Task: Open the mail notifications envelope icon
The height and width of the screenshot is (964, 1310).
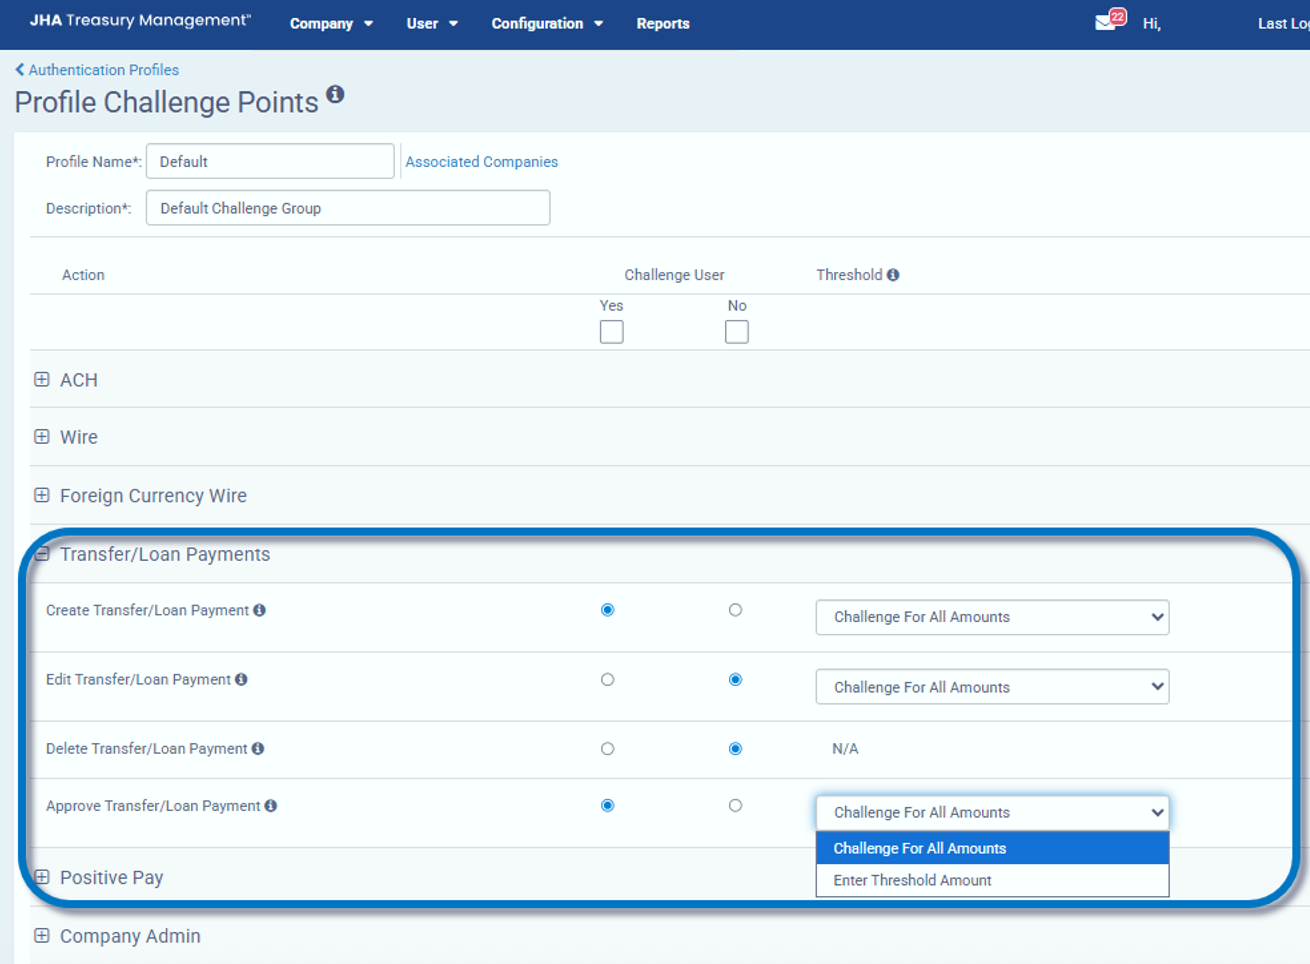Action: click(x=1105, y=23)
